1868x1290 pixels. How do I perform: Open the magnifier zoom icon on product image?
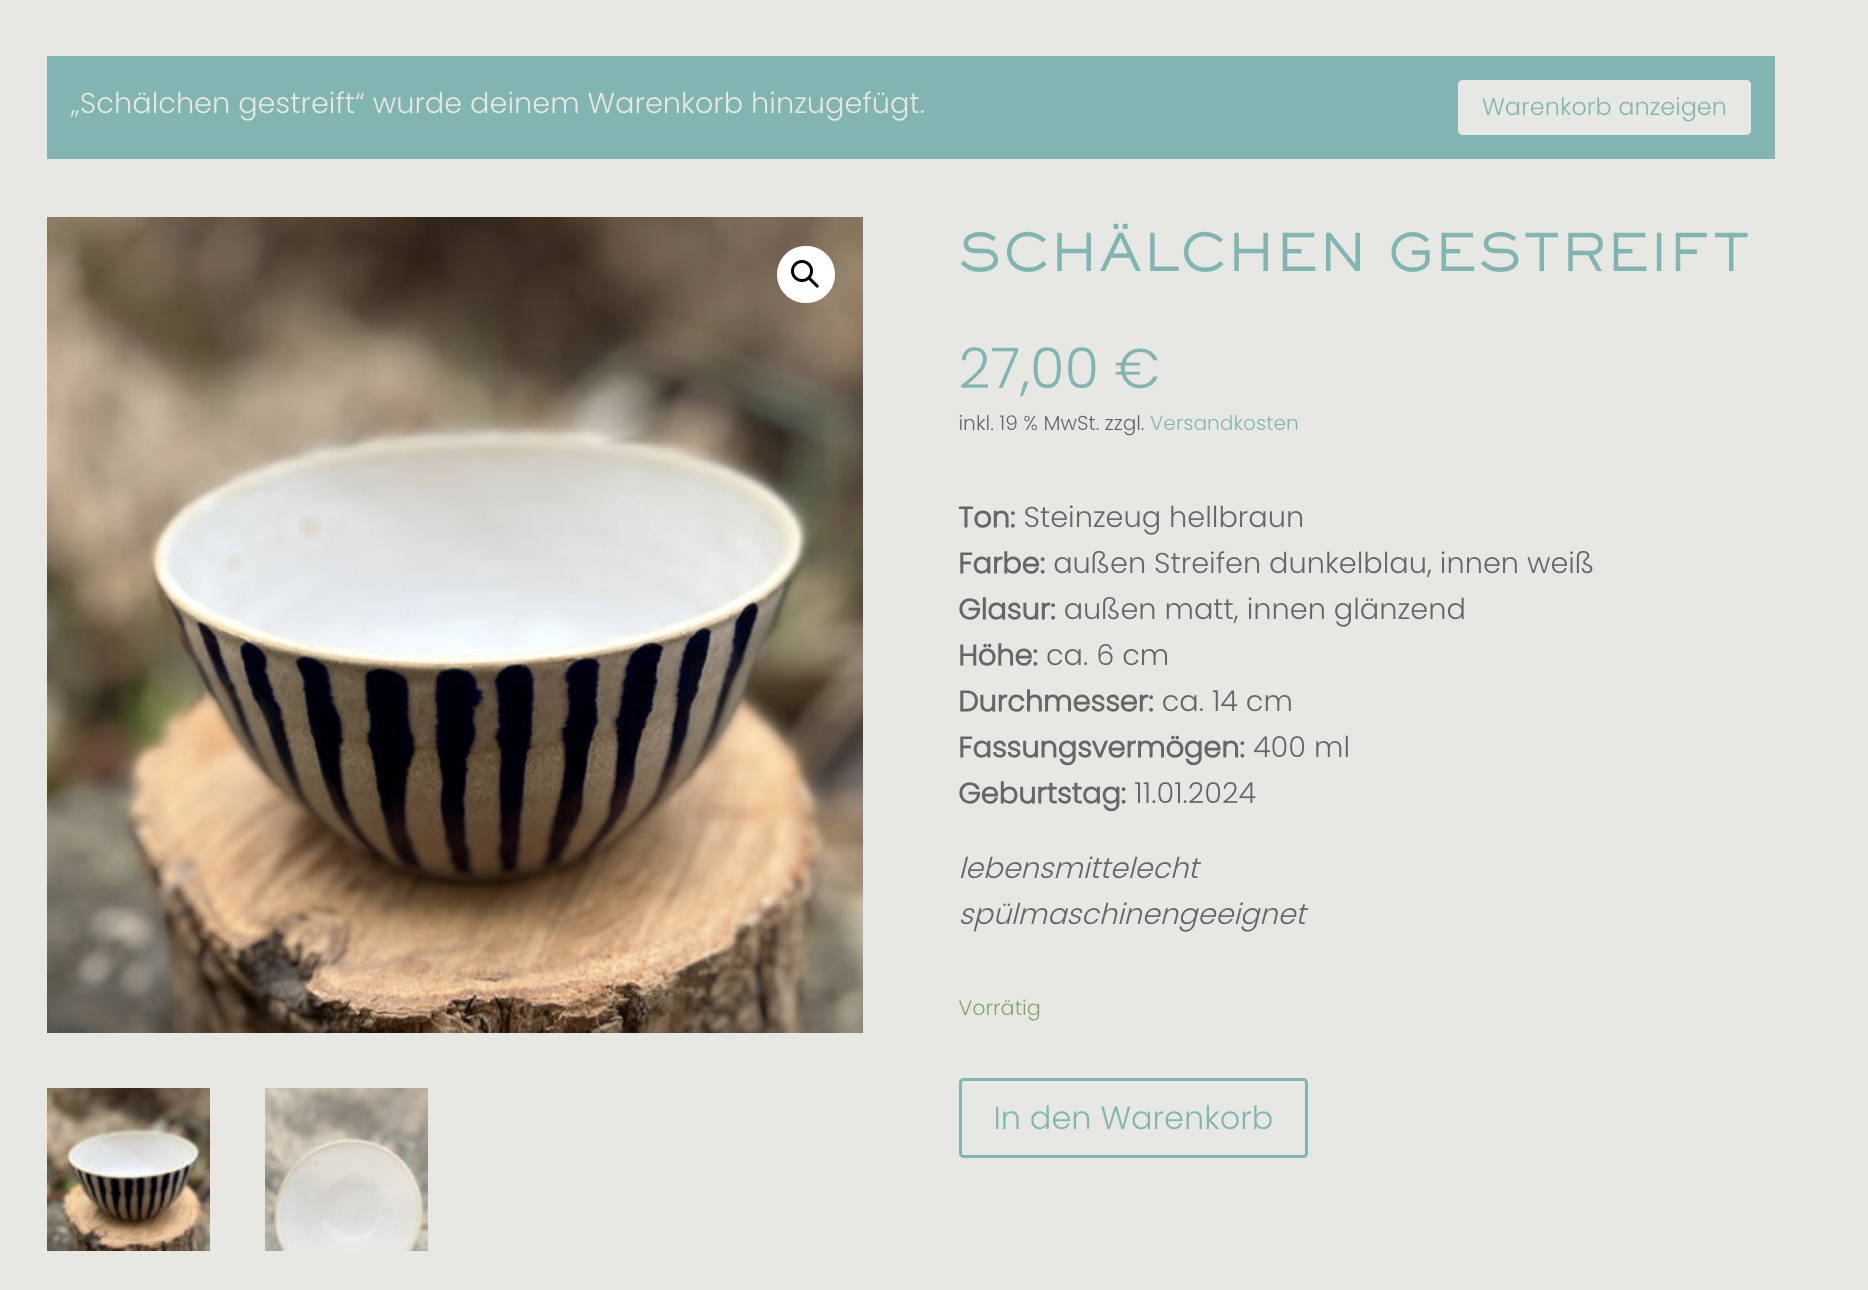[x=805, y=274]
